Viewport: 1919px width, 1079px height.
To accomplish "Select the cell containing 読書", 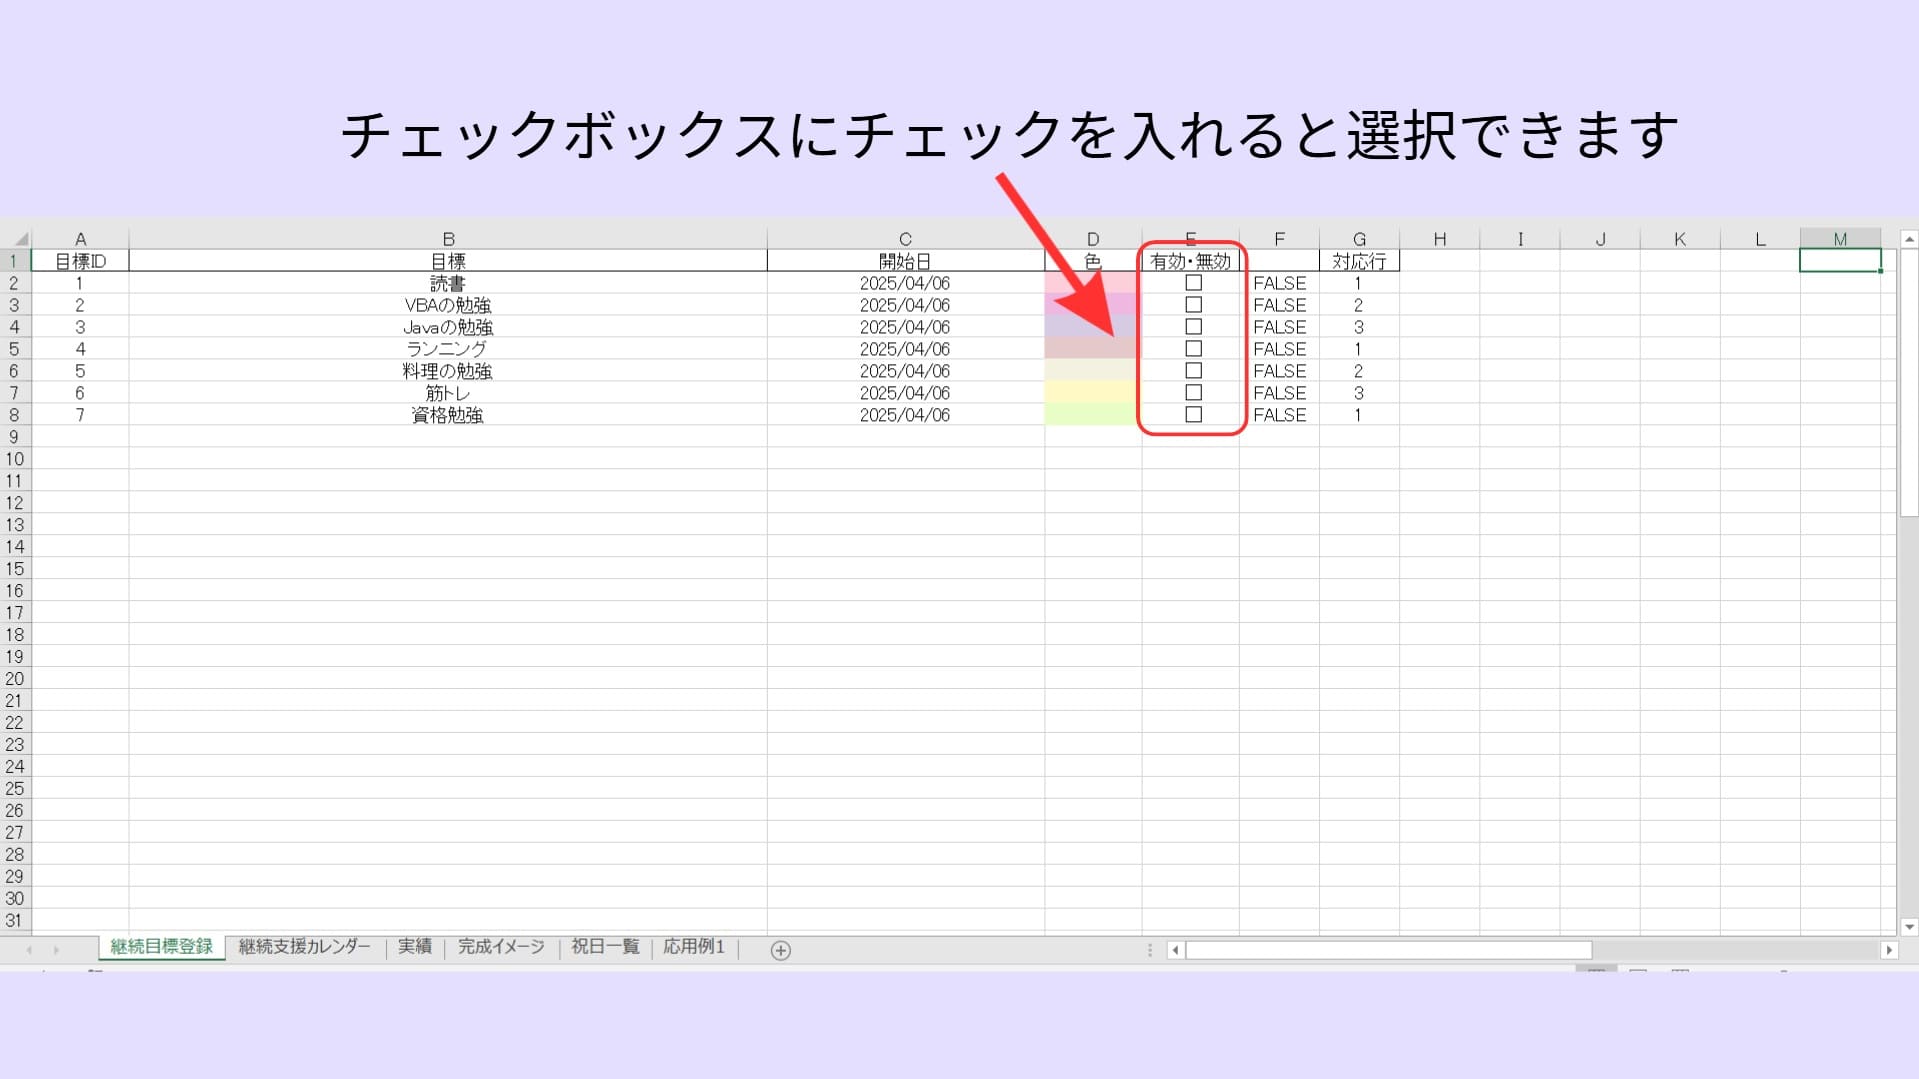I will (448, 283).
